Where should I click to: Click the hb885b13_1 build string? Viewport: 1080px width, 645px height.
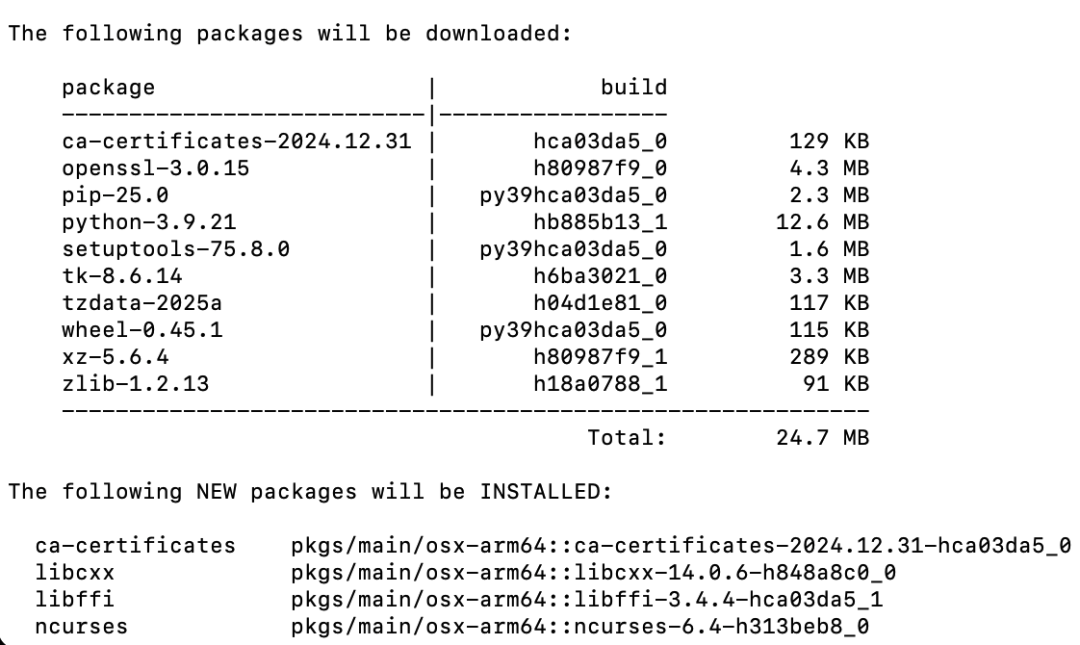600,222
